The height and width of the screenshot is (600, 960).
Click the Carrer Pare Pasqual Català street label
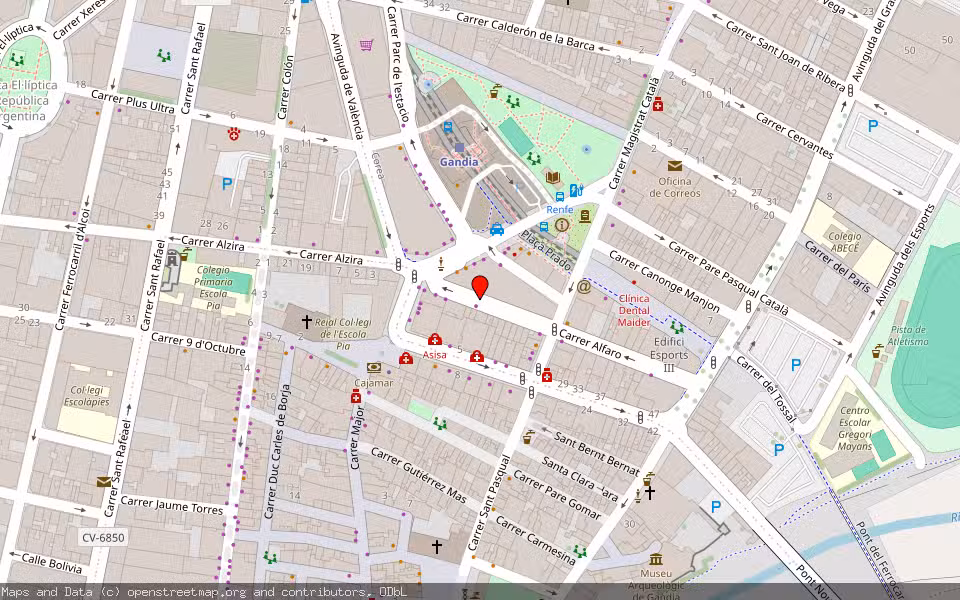pos(728,278)
